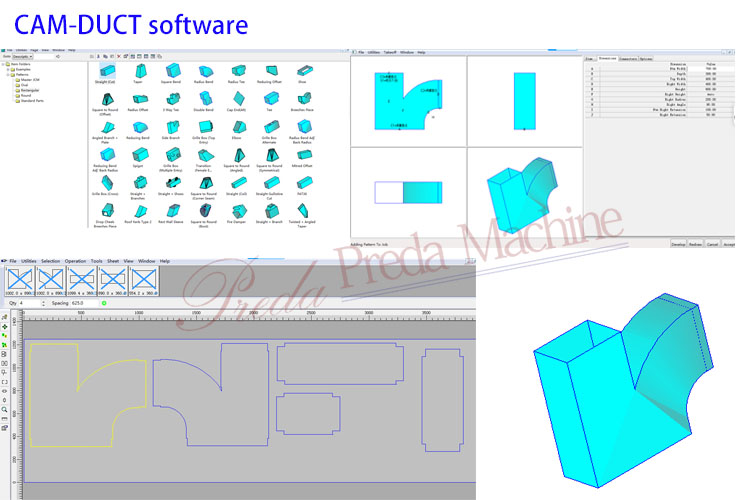
Task: Open the Operation menu in nesting window
Action: (75, 261)
